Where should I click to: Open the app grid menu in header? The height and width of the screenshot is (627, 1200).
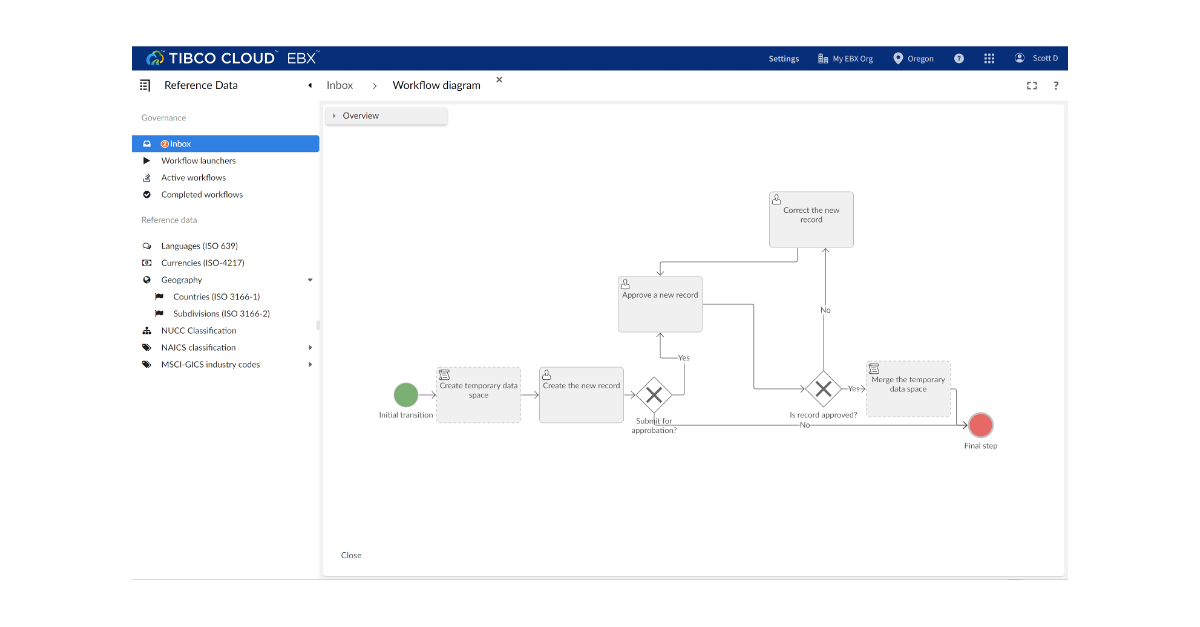click(989, 58)
